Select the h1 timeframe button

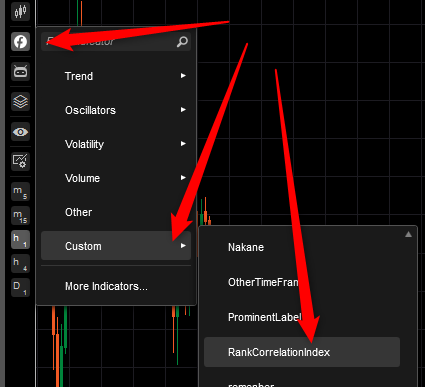point(20,240)
